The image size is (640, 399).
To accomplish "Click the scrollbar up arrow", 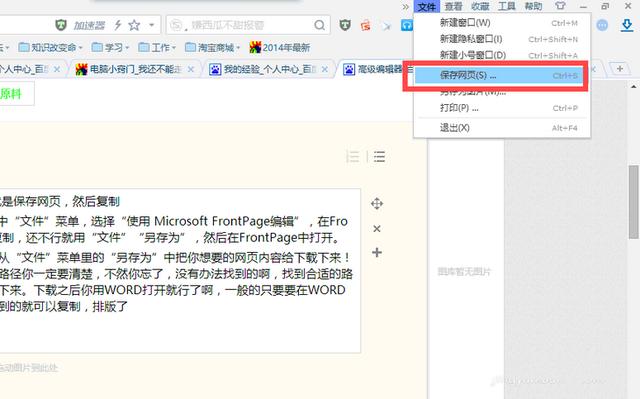I will click(x=633, y=86).
